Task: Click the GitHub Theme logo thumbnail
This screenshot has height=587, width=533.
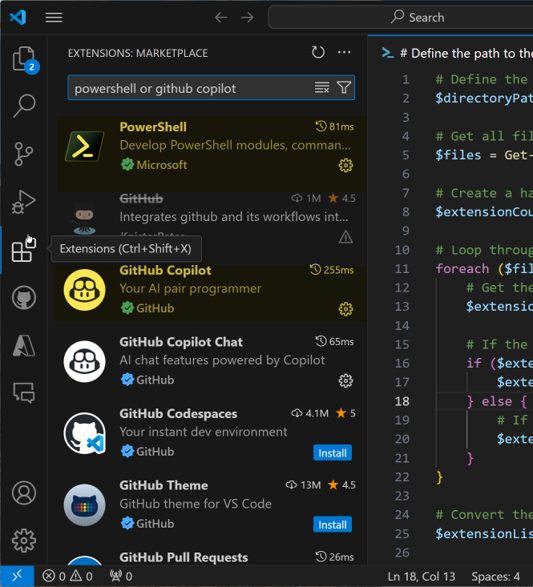Action: point(85,505)
